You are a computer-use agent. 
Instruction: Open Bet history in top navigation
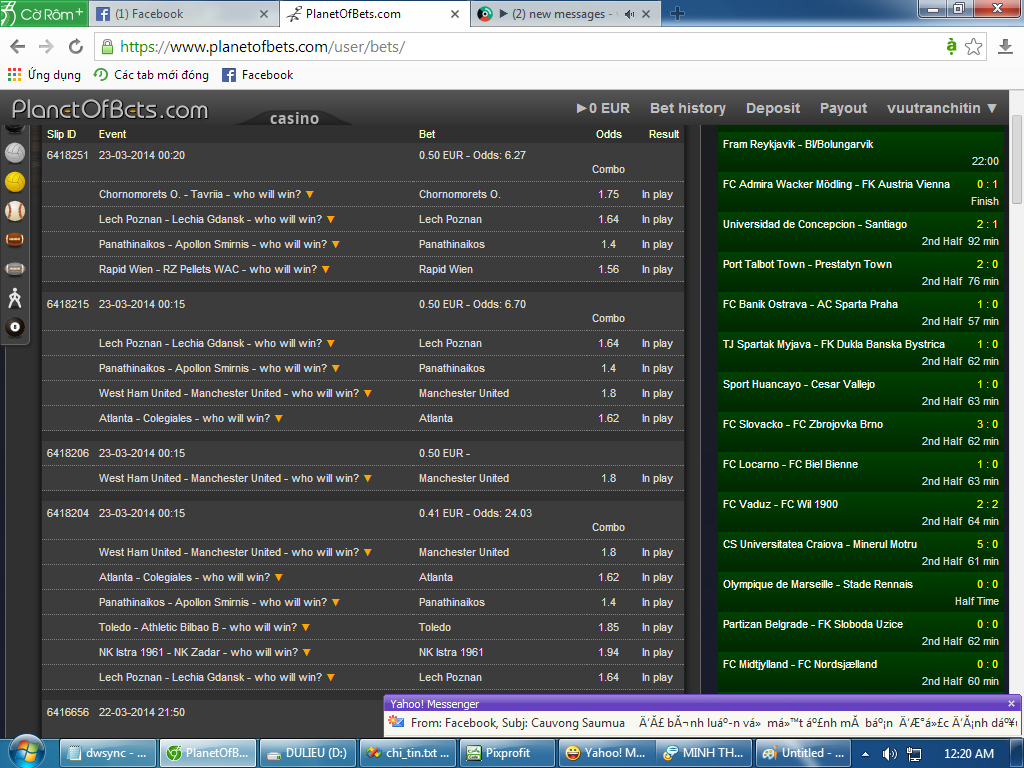click(688, 108)
